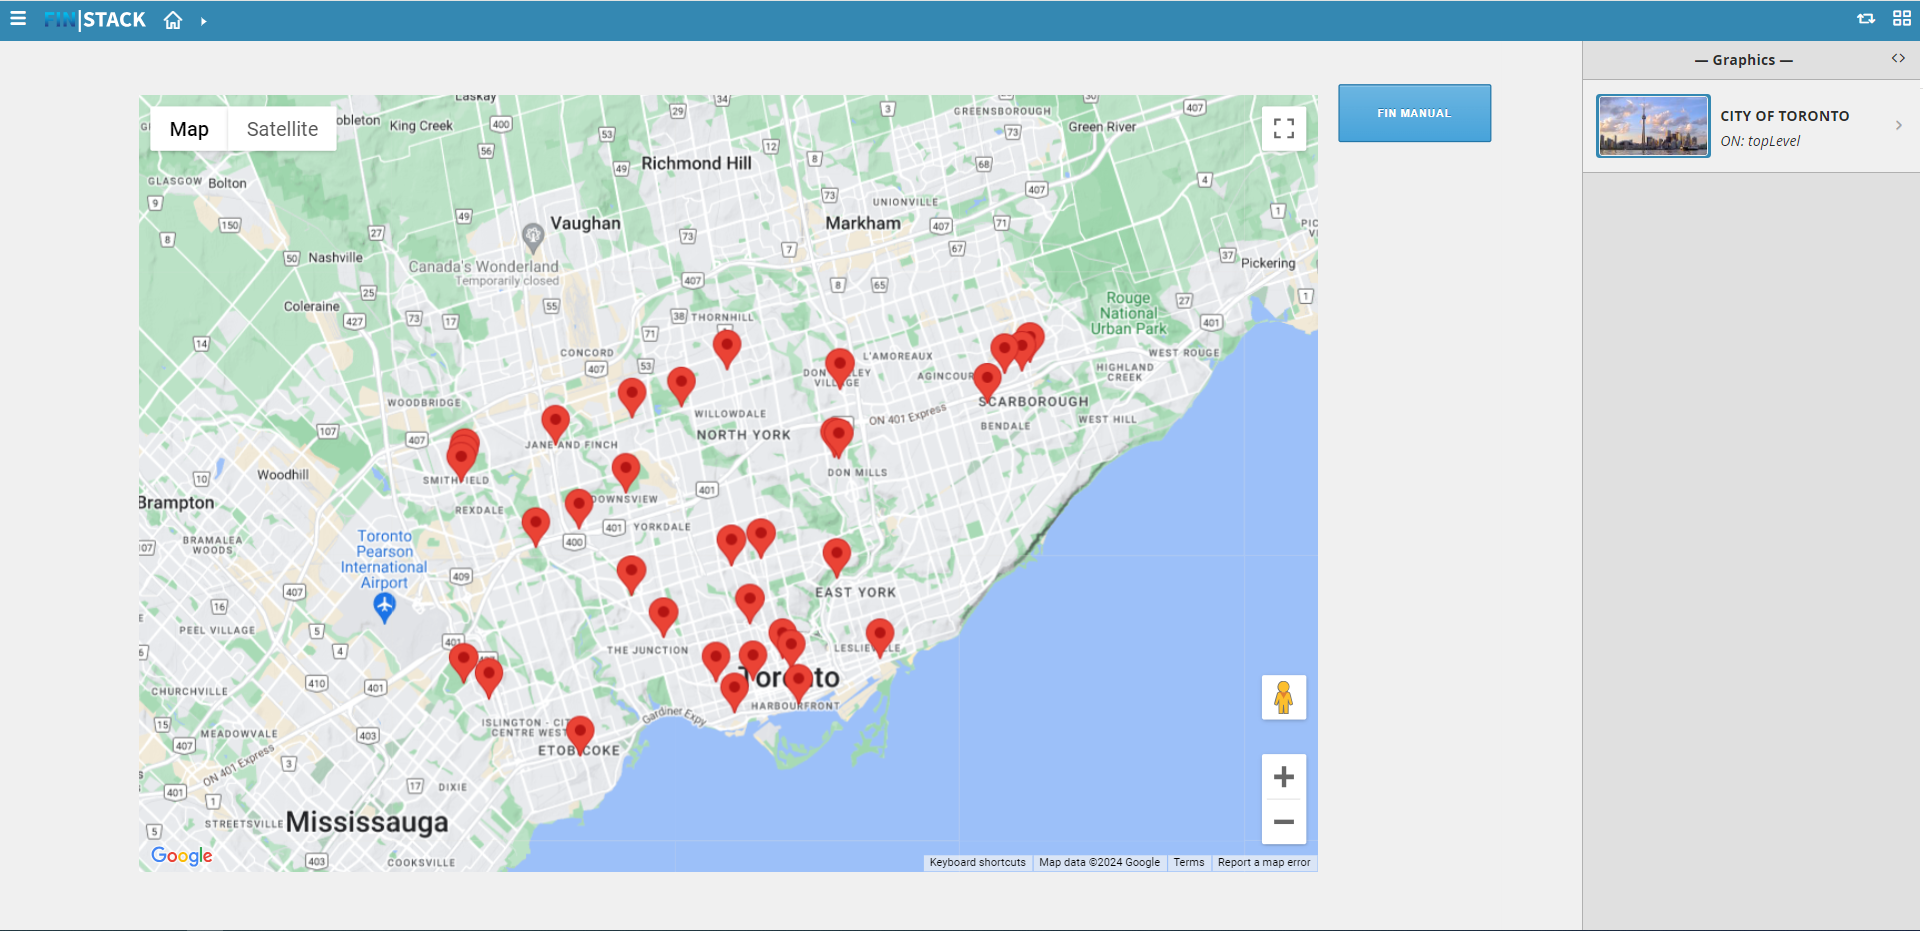Open Keyboard shortcuts link
The height and width of the screenshot is (931, 1923).
[977, 862]
